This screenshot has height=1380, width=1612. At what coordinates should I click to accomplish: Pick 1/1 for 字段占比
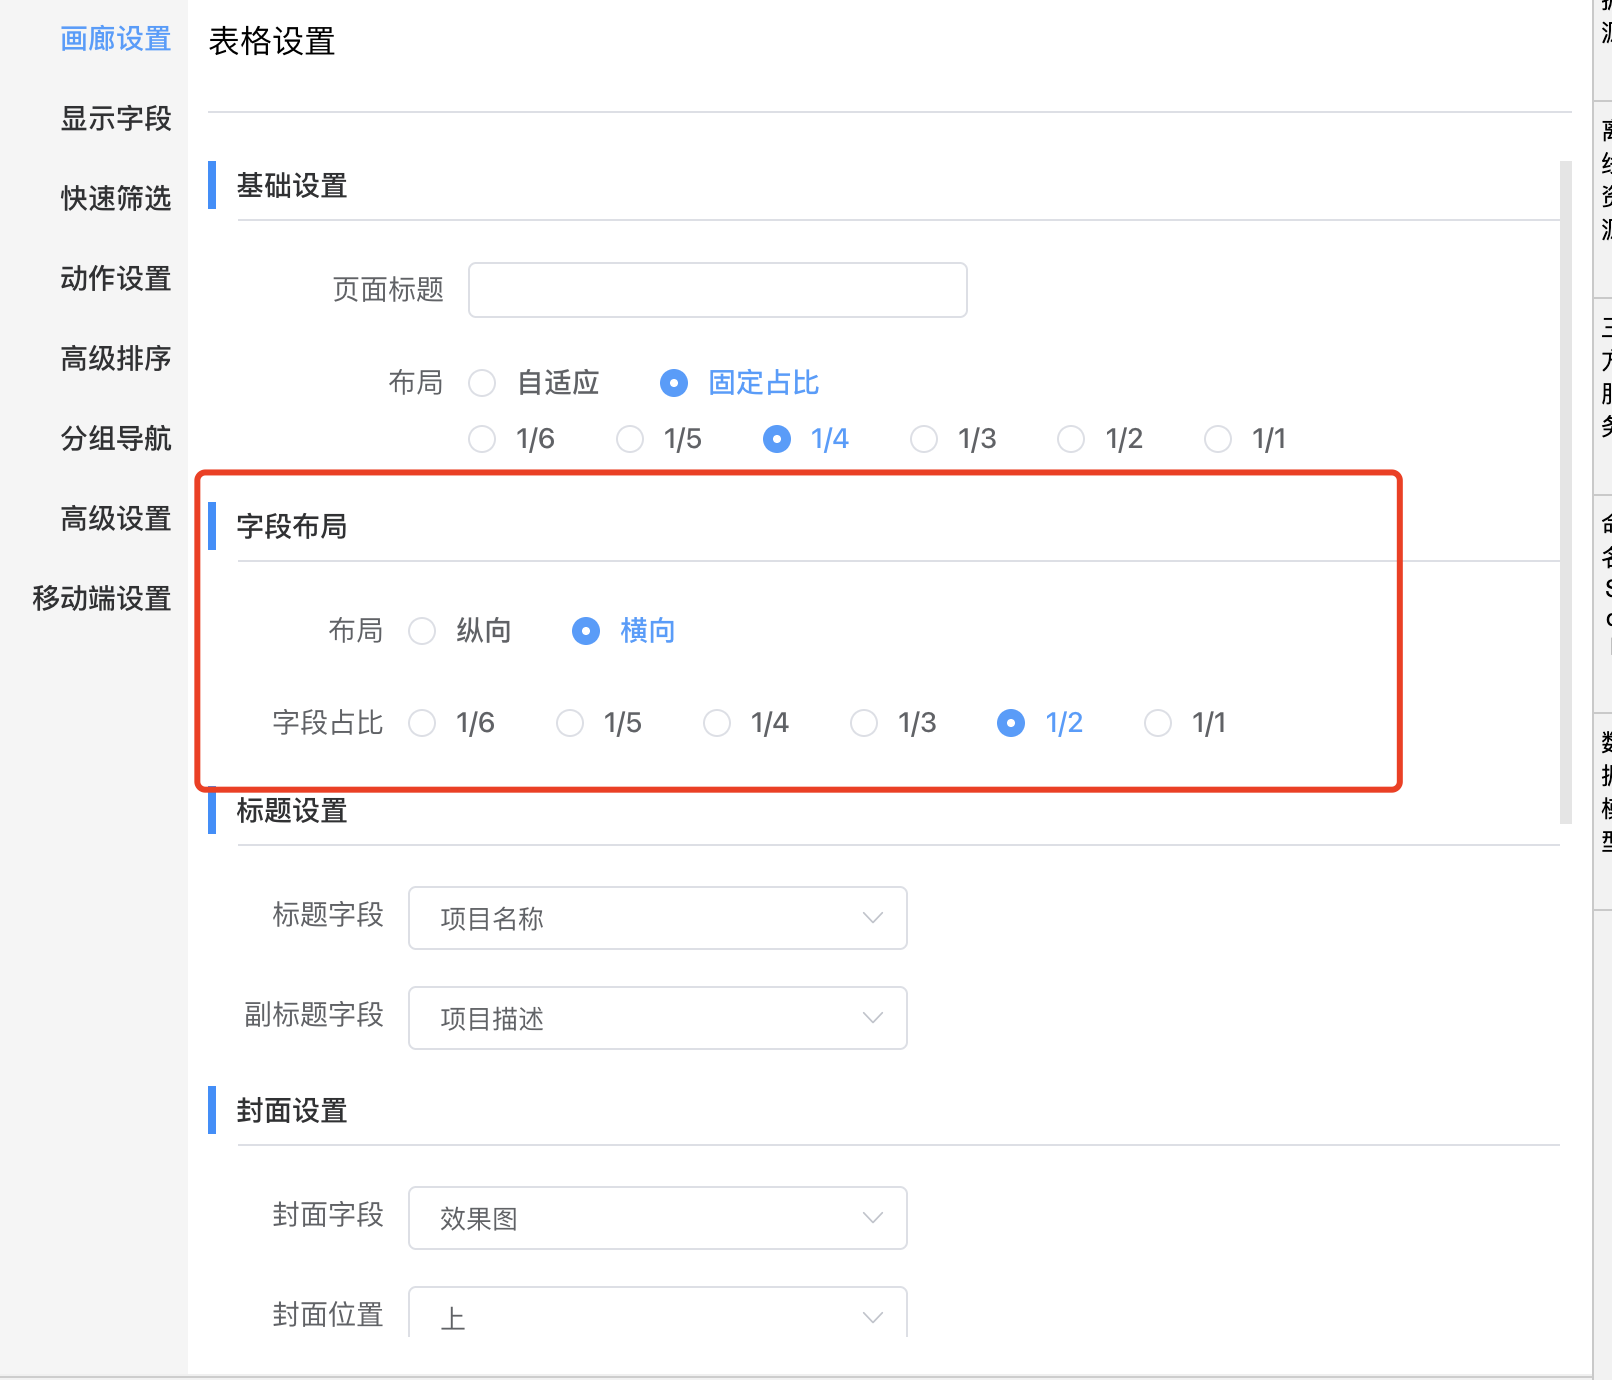1158,723
